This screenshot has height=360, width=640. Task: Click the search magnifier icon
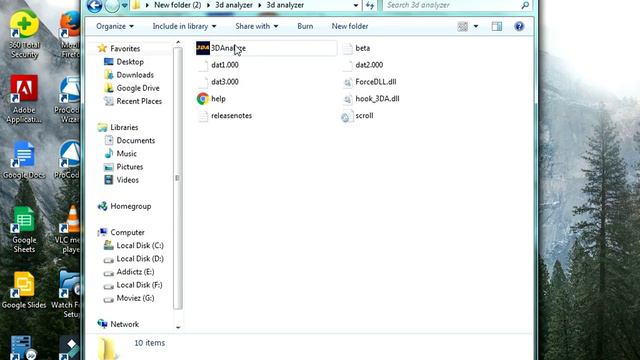(x=525, y=5)
